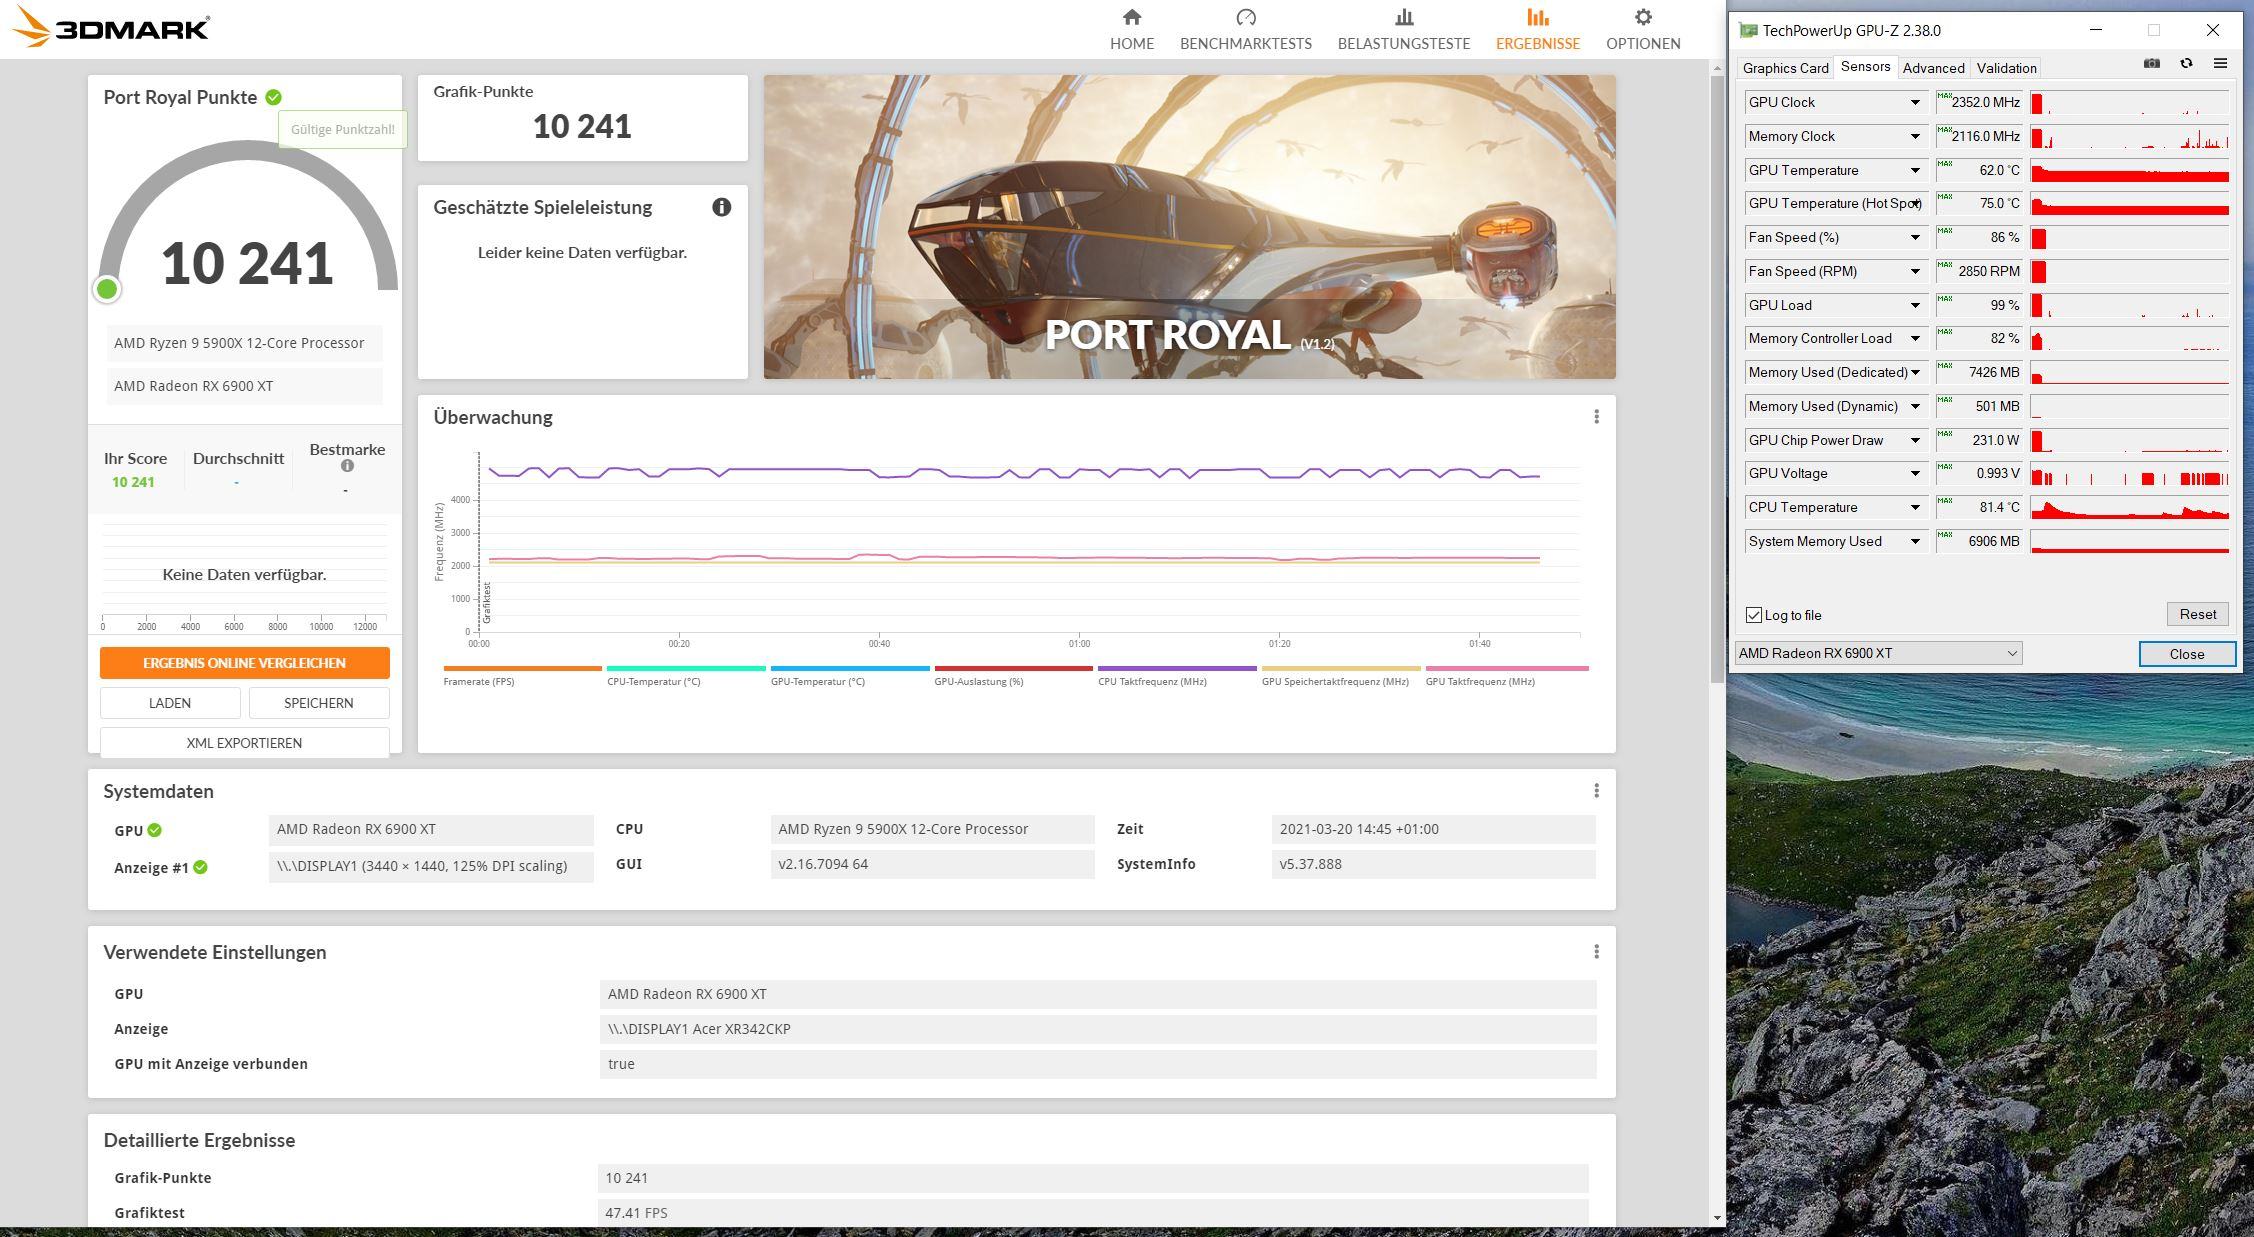2254x1237 pixels.
Task: Expand GPU Clock sensor dropdown
Action: [1915, 102]
